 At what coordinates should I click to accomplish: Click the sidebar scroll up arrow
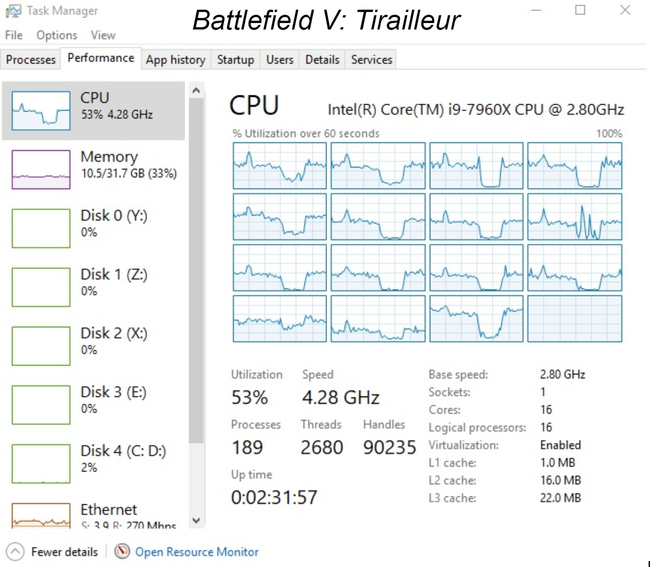point(196,90)
